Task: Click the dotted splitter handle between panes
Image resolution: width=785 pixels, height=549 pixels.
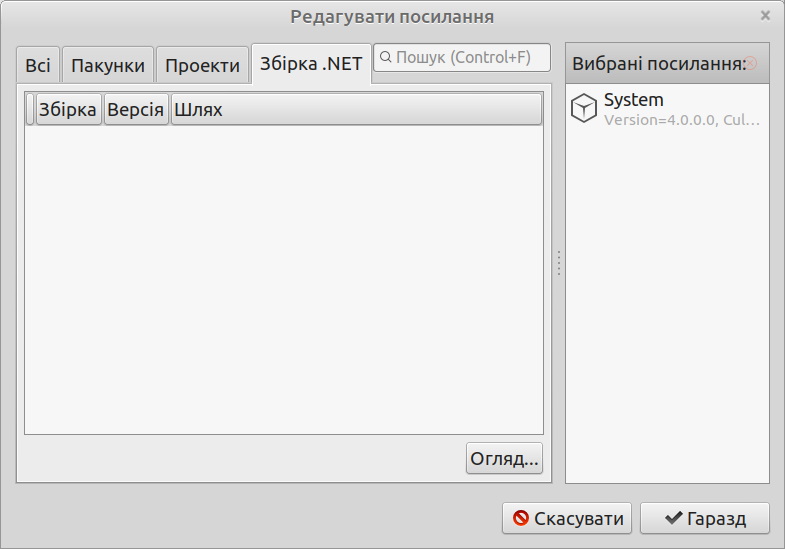Action: coord(559,263)
